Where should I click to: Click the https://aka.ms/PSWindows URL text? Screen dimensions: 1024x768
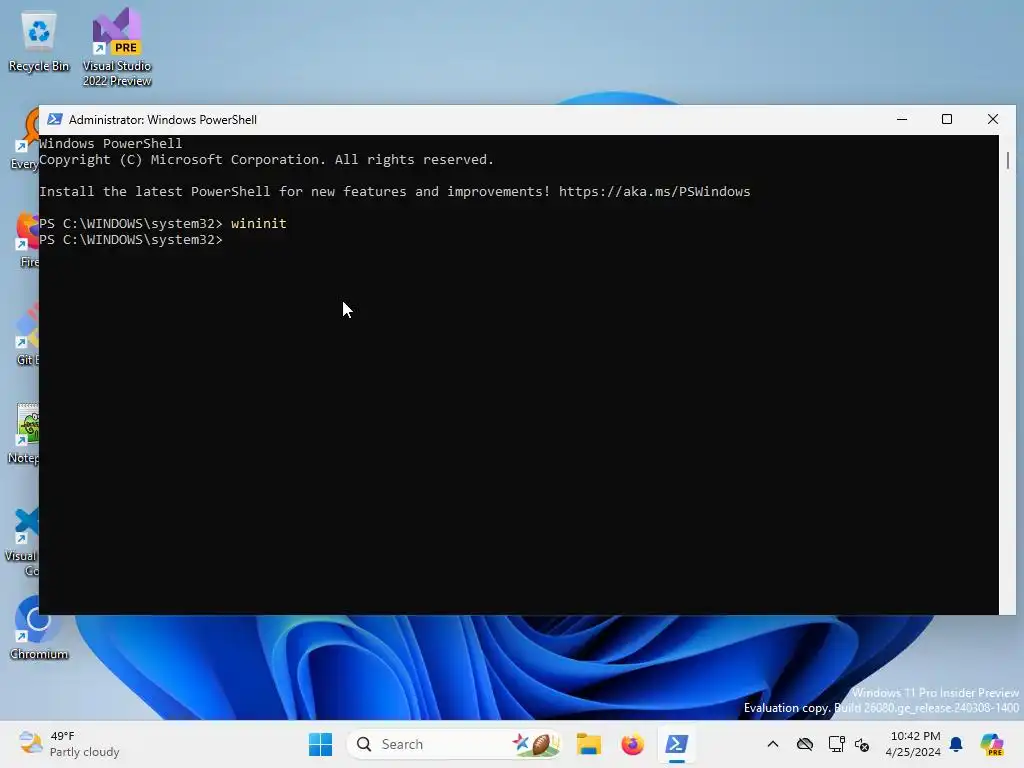point(654,191)
